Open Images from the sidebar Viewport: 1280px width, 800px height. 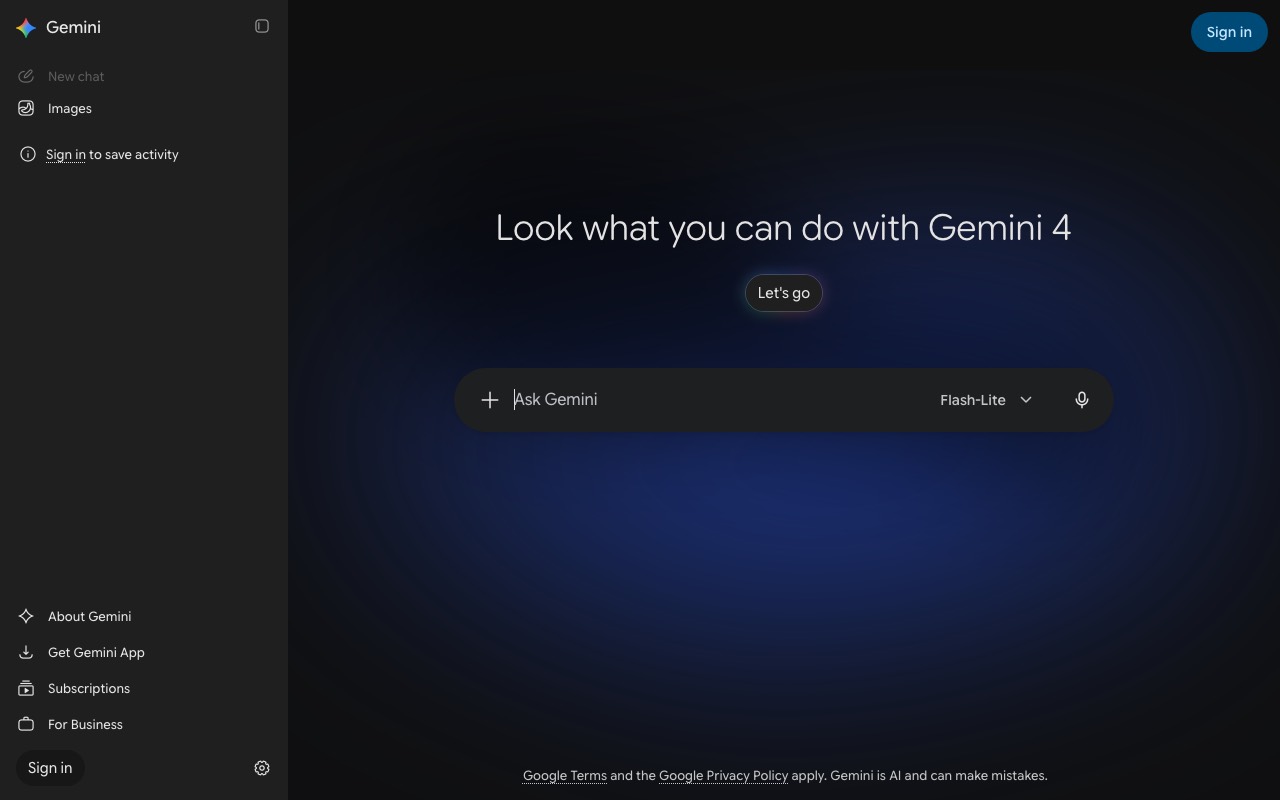click(x=144, y=108)
